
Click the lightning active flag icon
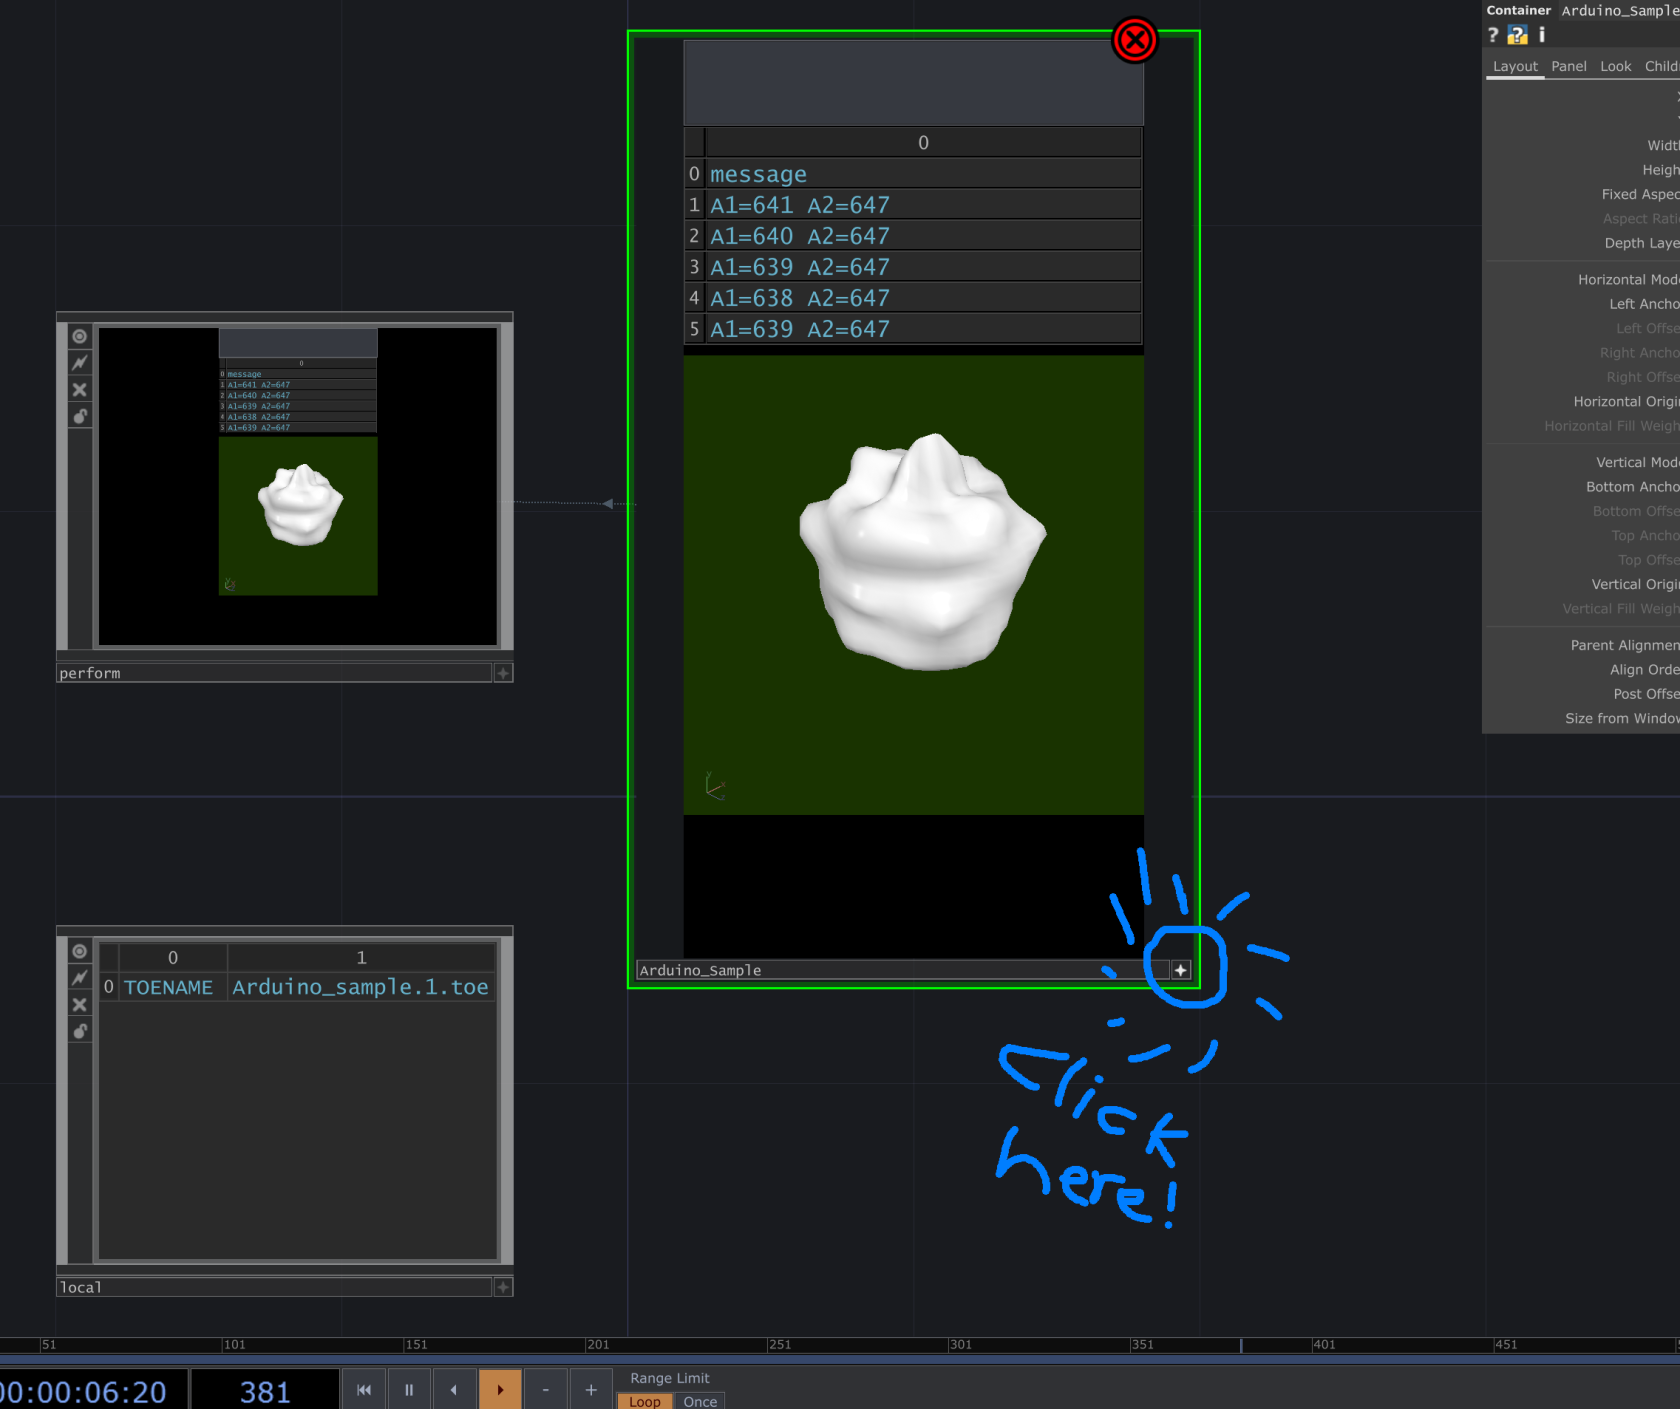(x=80, y=362)
